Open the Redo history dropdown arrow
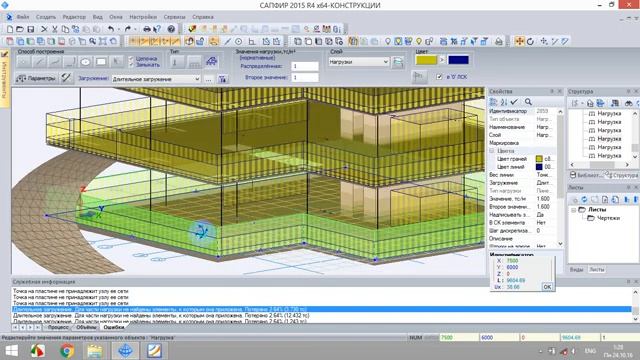Image resolution: width=640 pixels, height=360 pixels. pos(136,29)
